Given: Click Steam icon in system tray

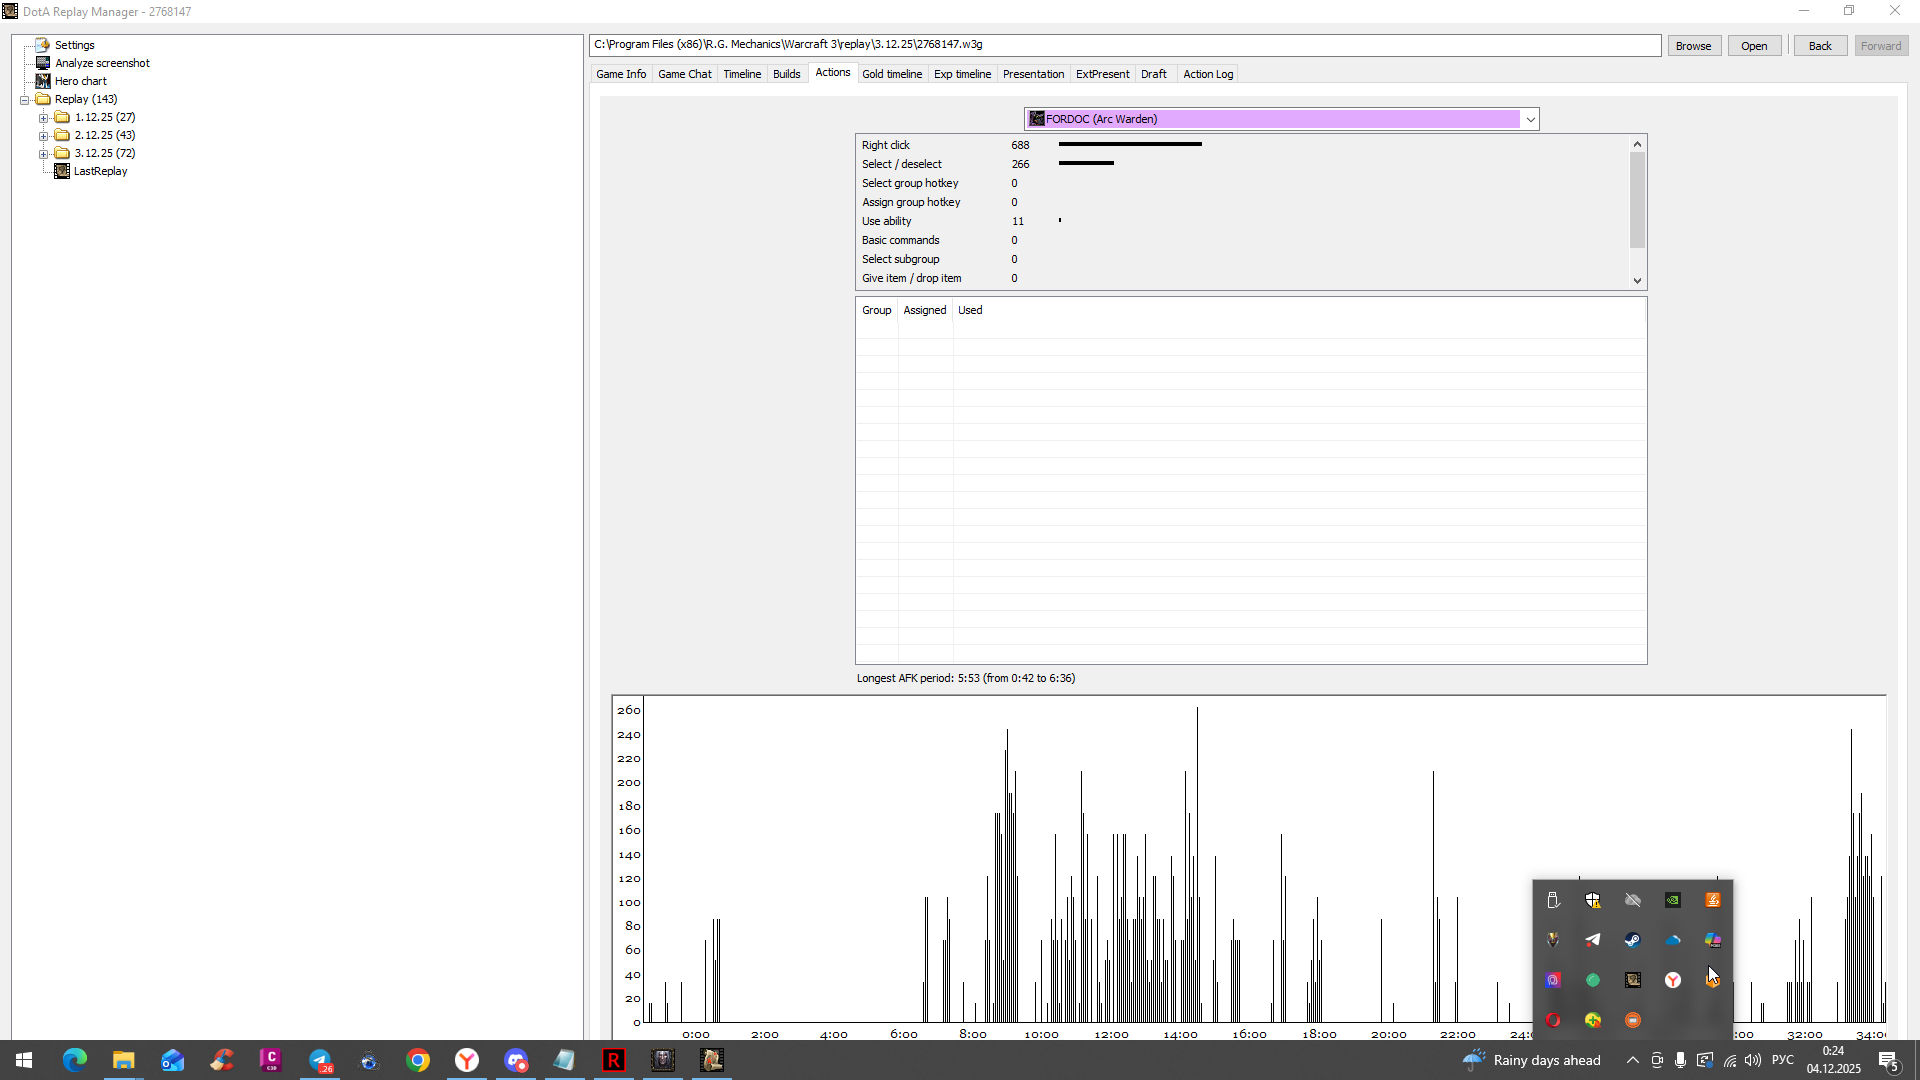Looking at the screenshot, I should pyautogui.click(x=1632, y=940).
